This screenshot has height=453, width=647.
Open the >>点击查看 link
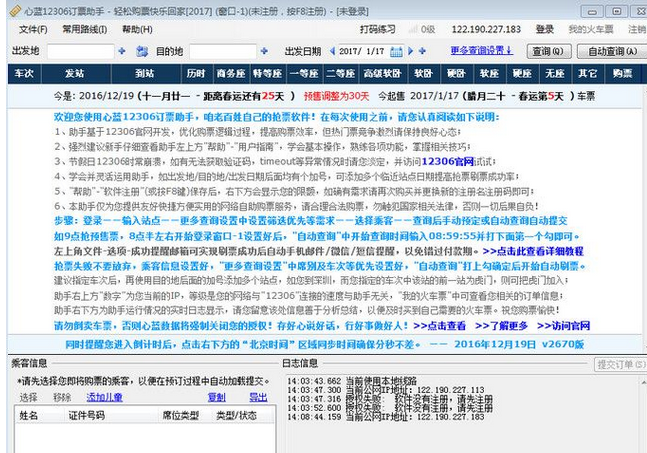439,326
